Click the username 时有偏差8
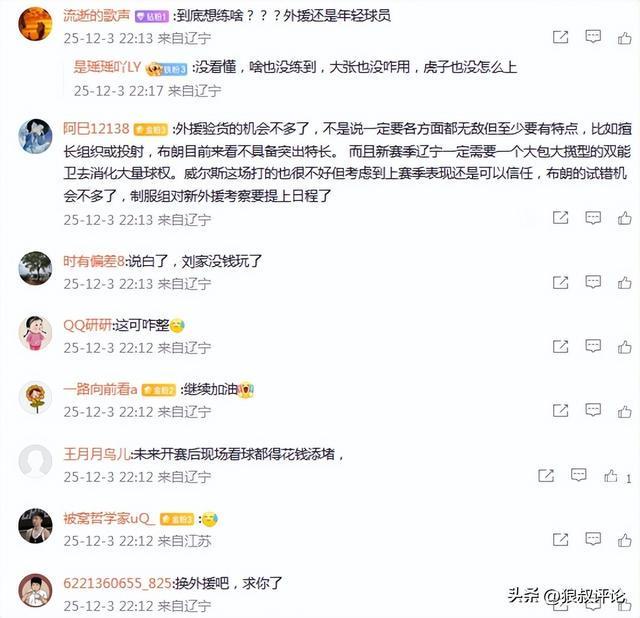The width and height of the screenshot is (640, 618). point(94,261)
